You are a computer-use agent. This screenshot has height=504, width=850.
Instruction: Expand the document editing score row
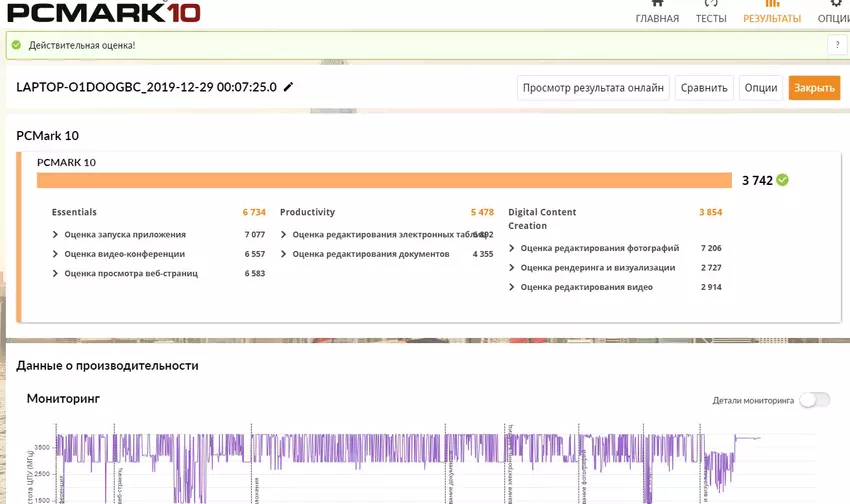[284, 254]
